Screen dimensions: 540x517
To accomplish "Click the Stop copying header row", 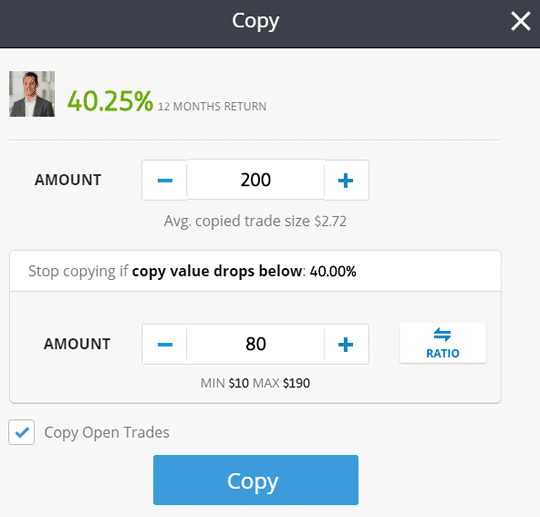I will tap(256, 271).
